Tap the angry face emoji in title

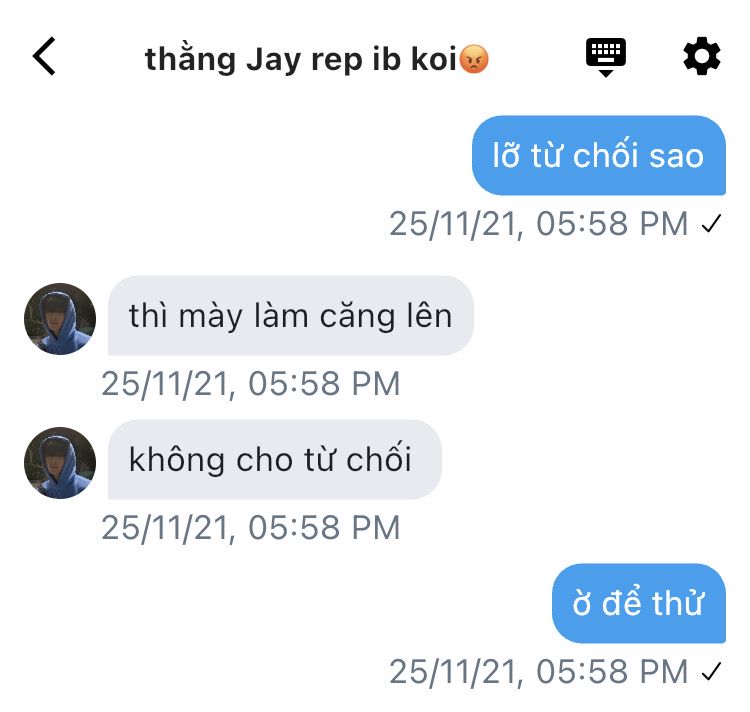click(474, 59)
